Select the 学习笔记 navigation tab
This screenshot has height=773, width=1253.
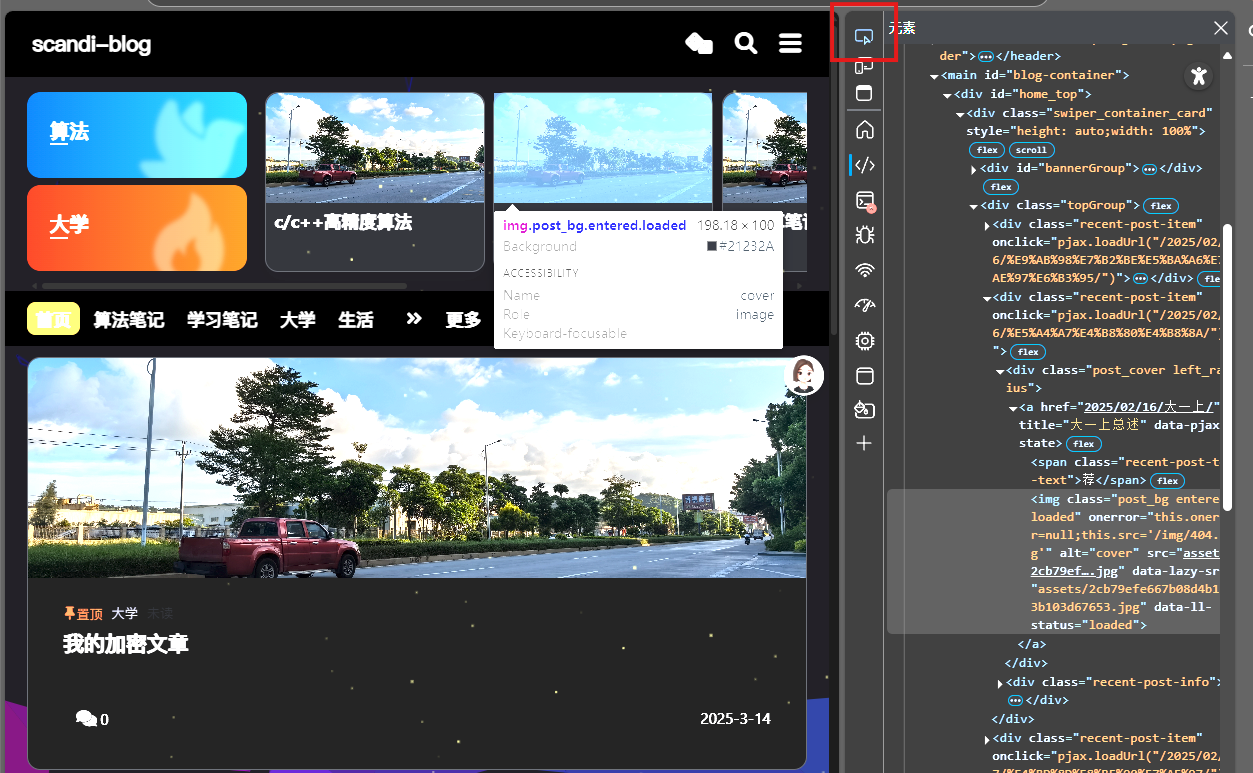pyautogui.click(x=222, y=320)
